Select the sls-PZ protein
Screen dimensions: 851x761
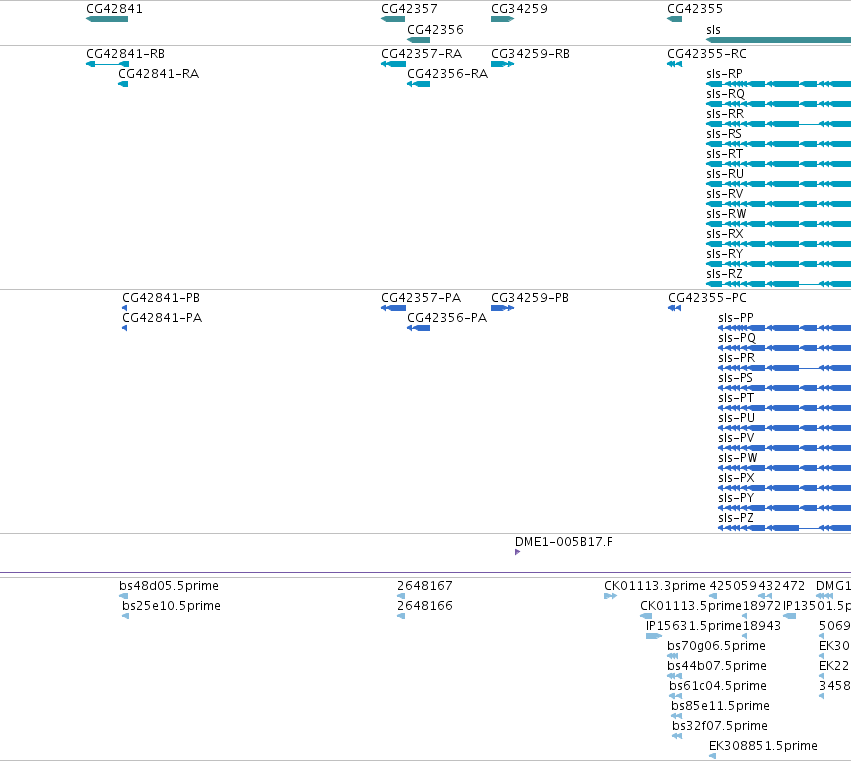coord(784,528)
